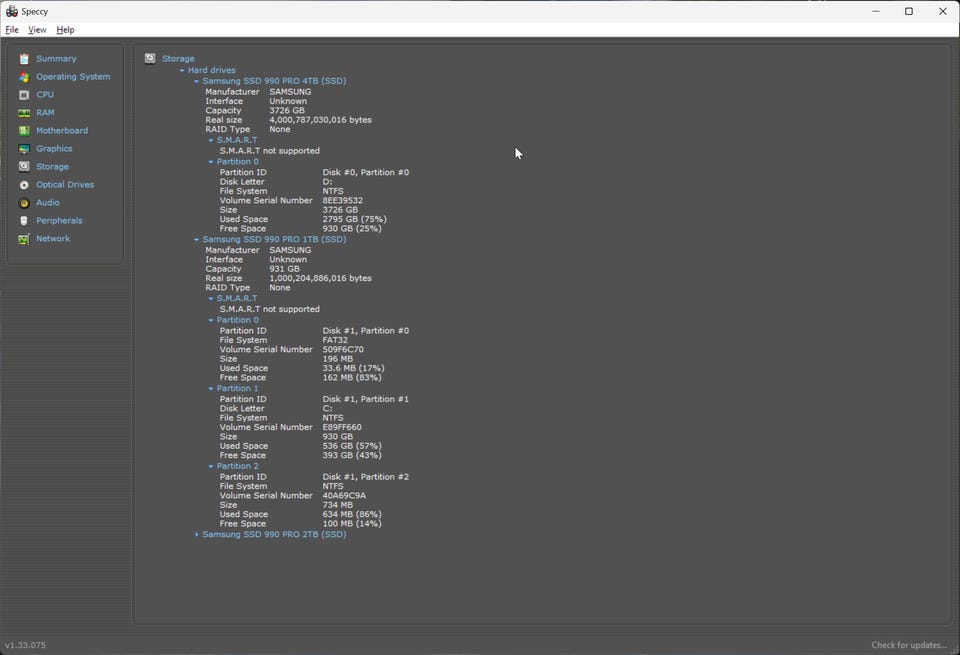
Task: Open the Motherboard icon in sidebar
Action: tap(24, 131)
